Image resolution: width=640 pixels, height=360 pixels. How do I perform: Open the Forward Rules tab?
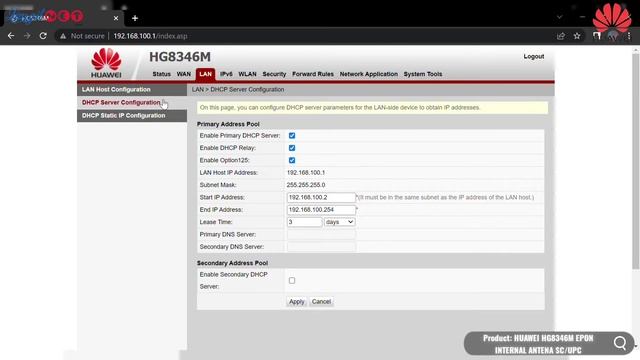[x=313, y=74]
